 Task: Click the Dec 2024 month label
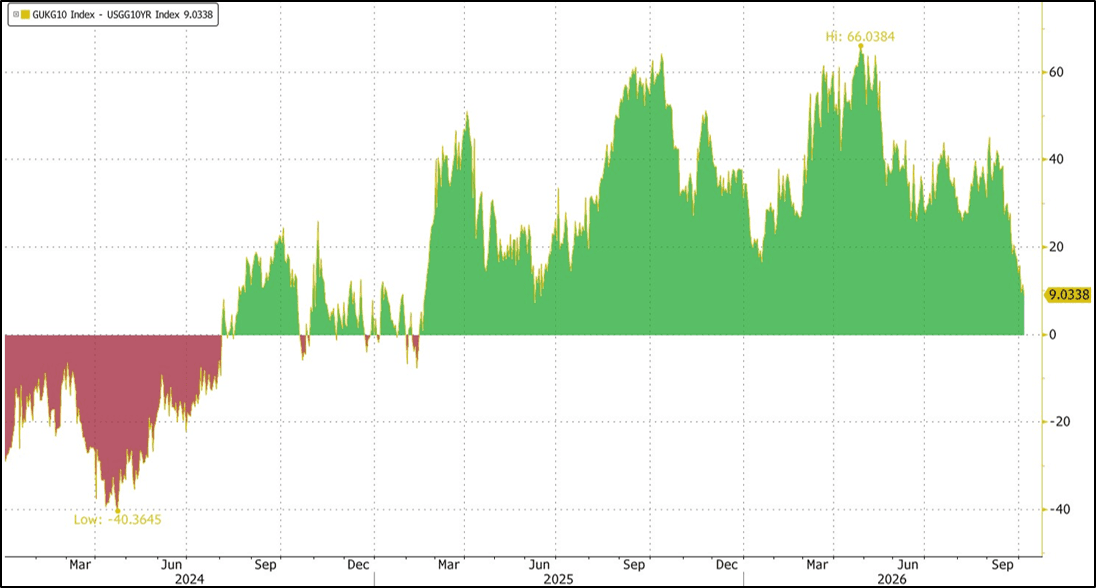tap(358, 564)
